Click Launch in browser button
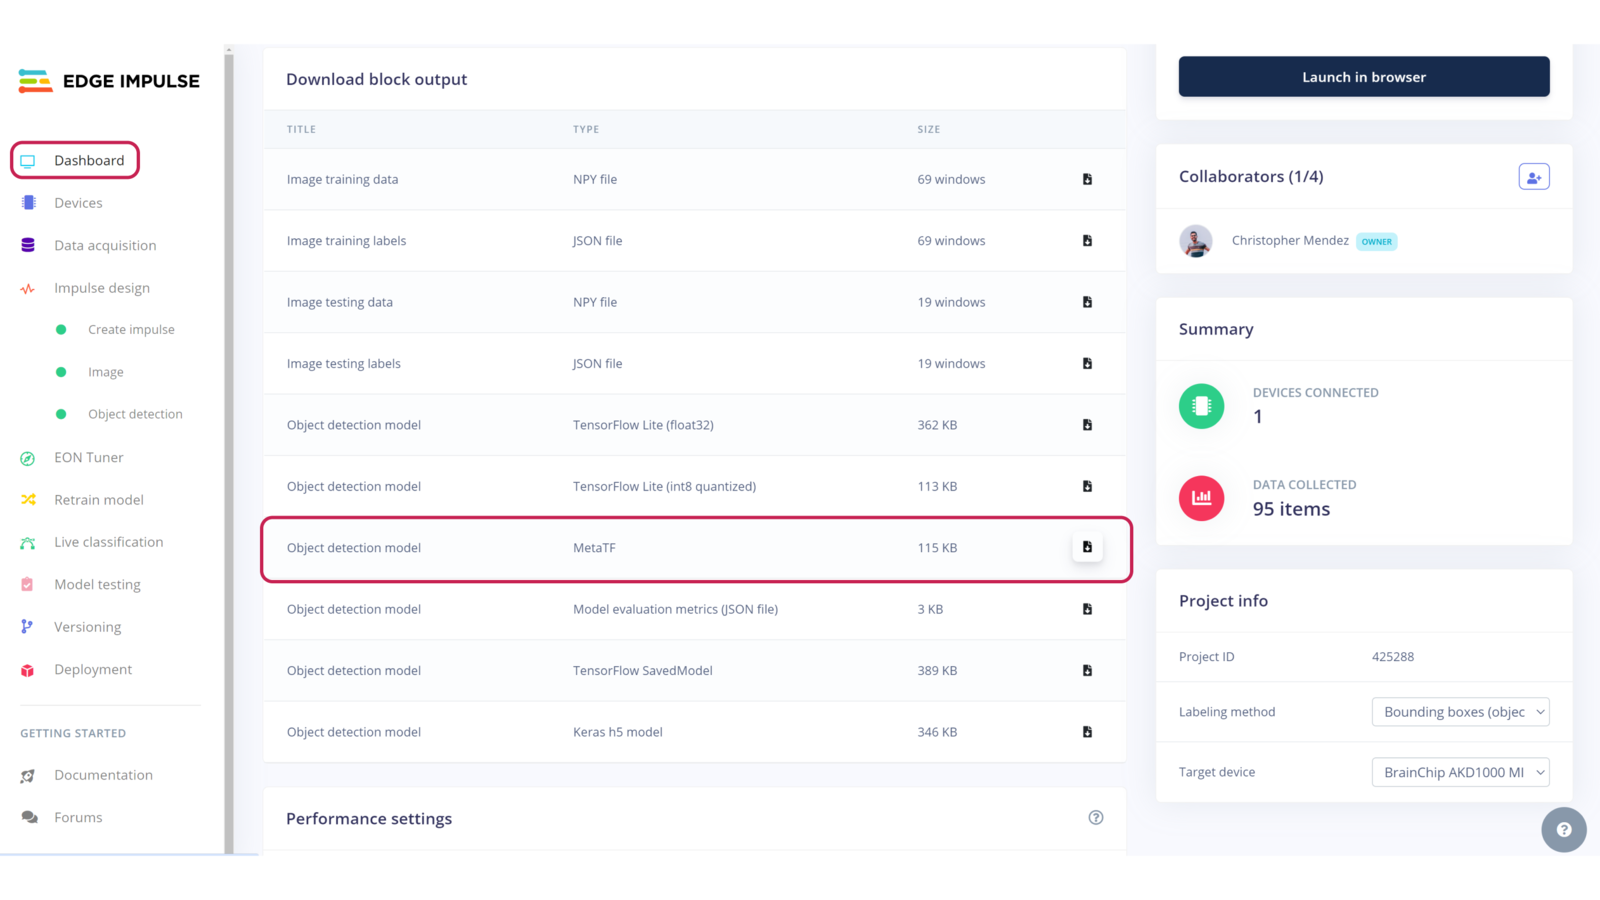This screenshot has width=1600, height=900. [x=1364, y=77]
